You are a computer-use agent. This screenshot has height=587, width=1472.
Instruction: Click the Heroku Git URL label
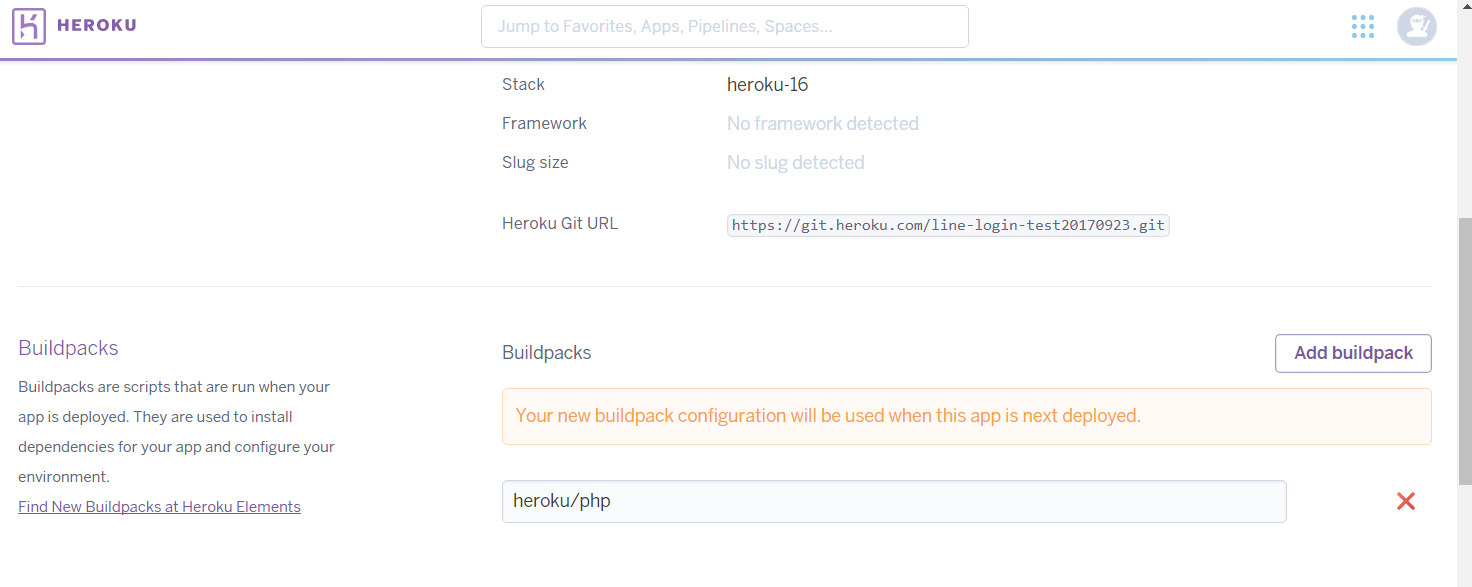(x=560, y=223)
